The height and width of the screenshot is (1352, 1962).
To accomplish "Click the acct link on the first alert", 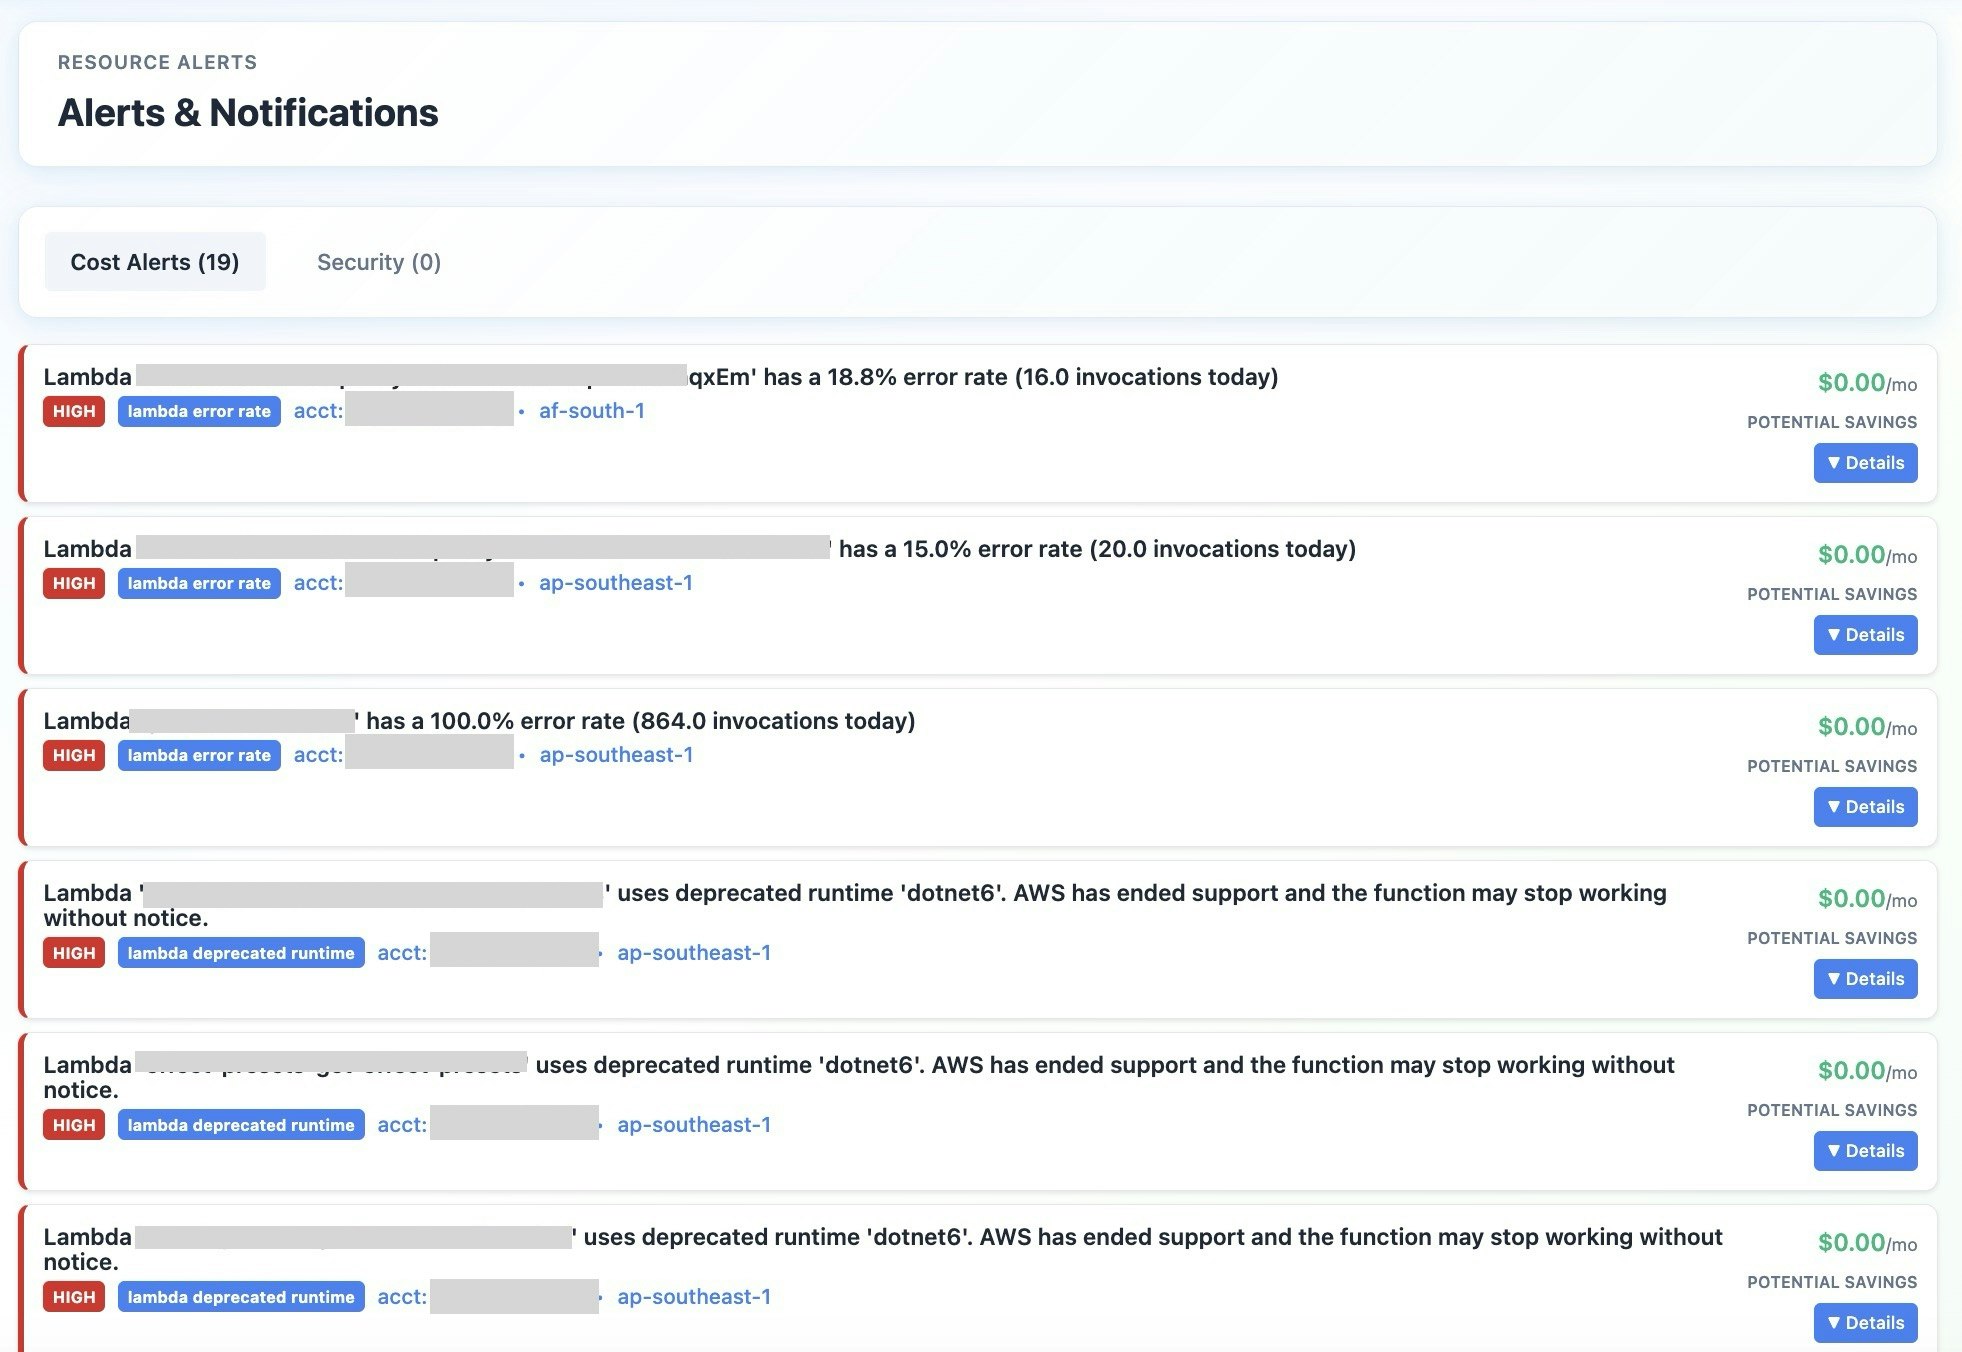I will point(318,411).
